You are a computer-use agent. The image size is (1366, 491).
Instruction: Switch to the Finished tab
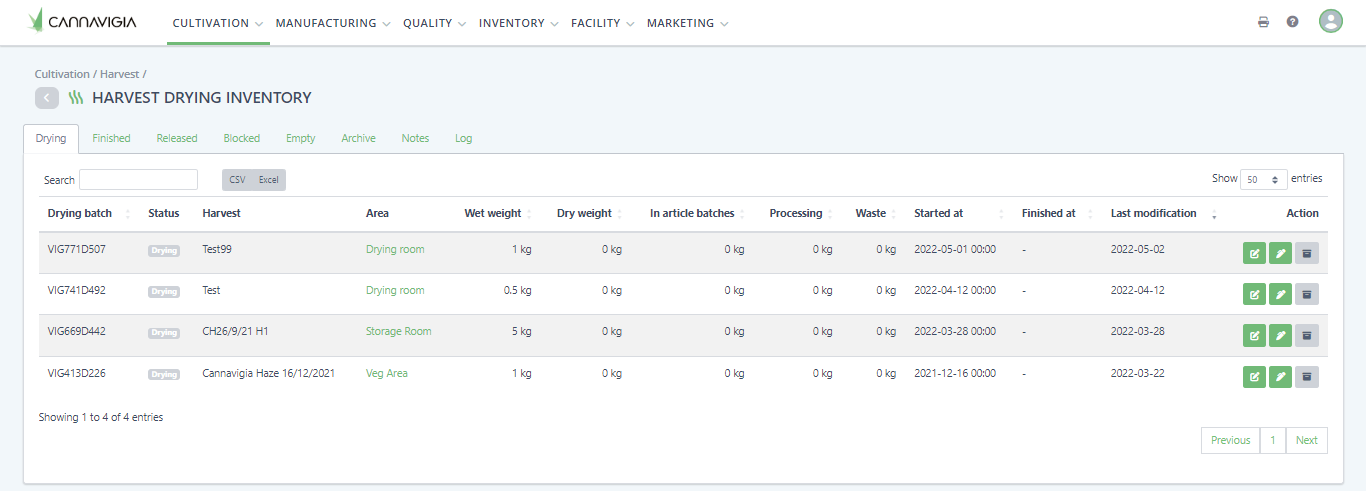coord(111,138)
